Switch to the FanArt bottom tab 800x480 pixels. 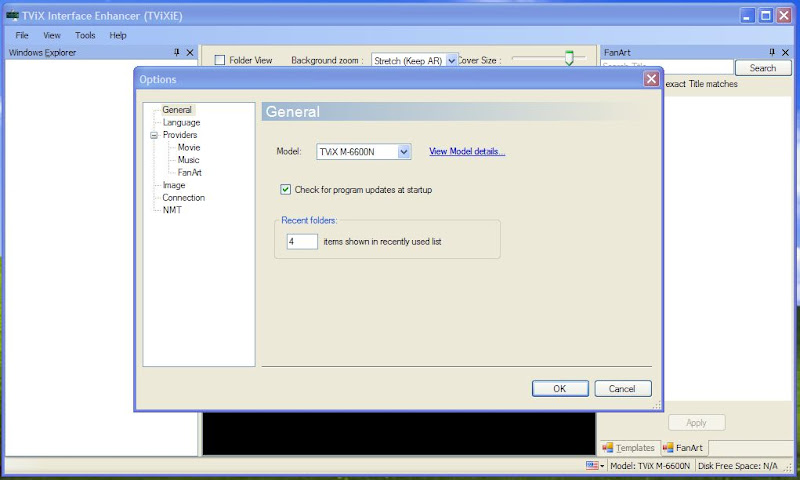click(x=683, y=447)
